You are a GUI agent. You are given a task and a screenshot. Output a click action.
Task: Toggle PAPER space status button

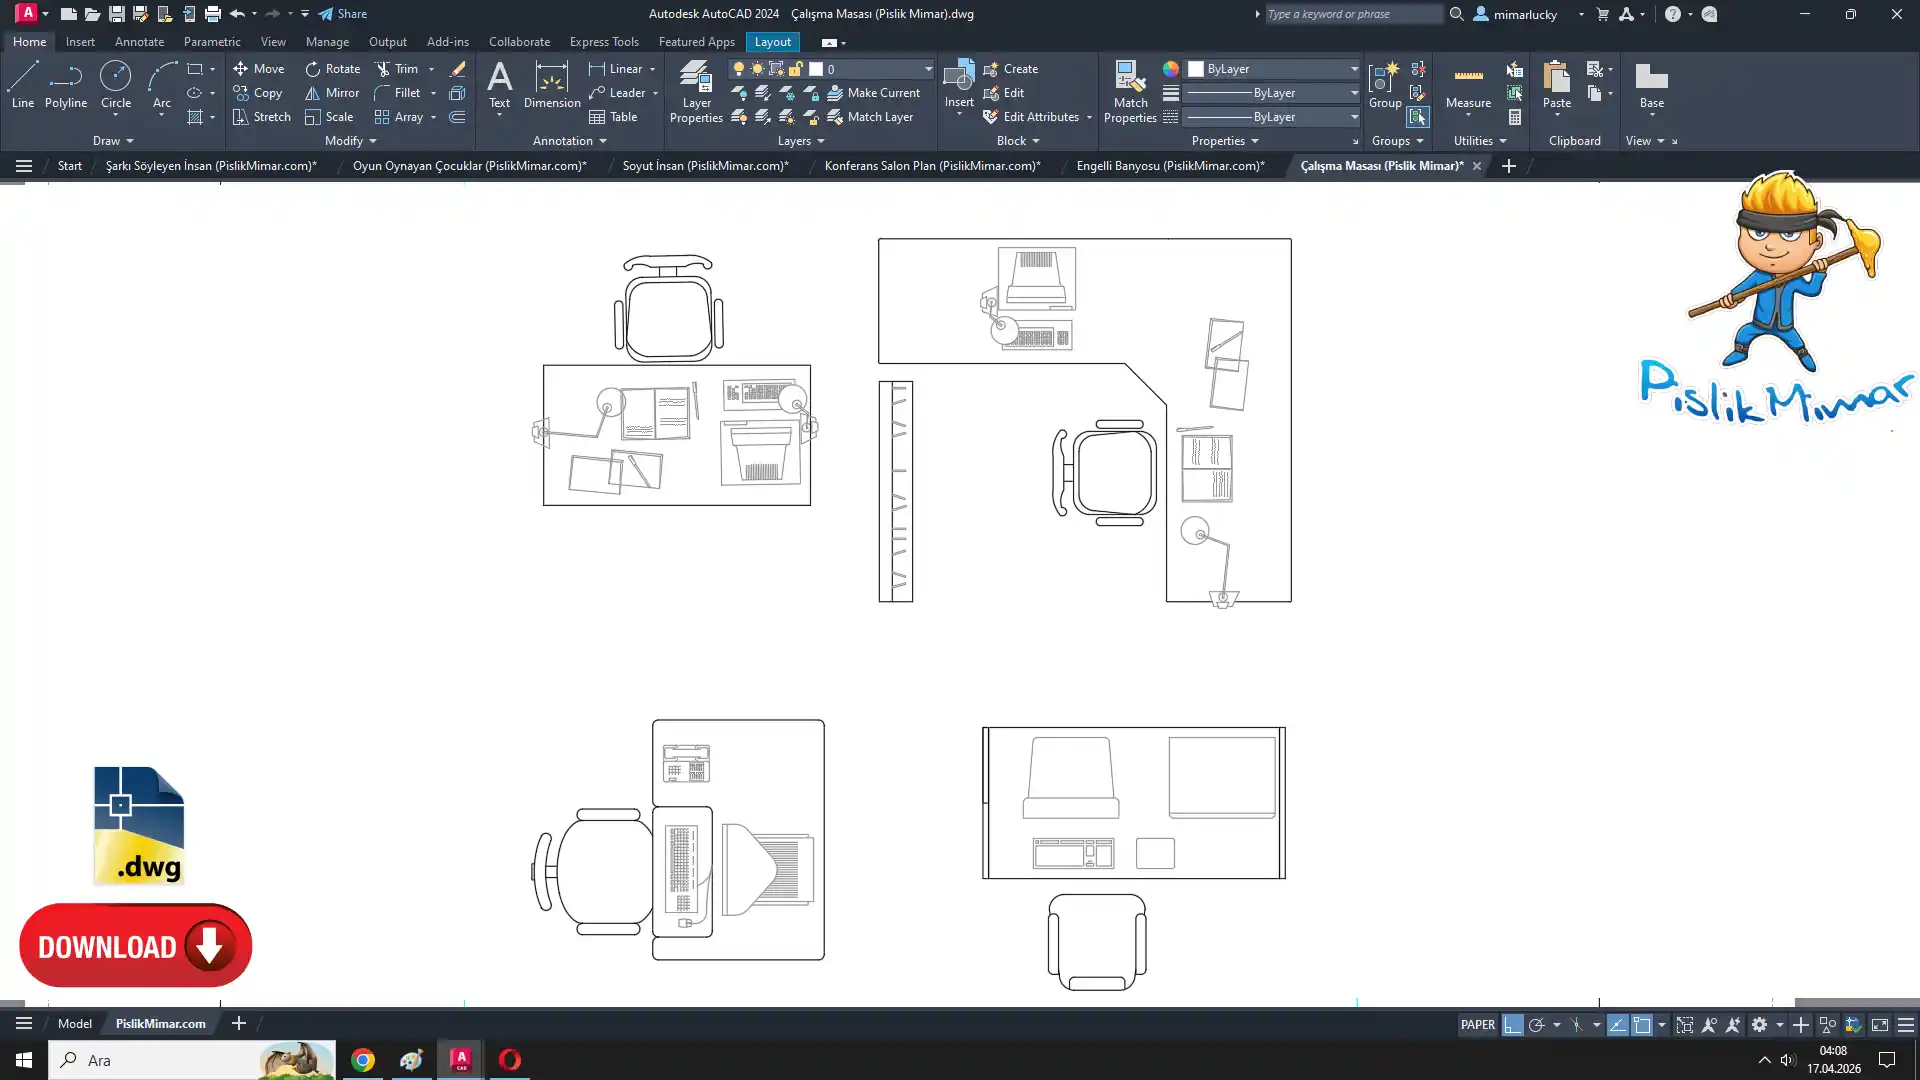(x=1477, y=1025)
